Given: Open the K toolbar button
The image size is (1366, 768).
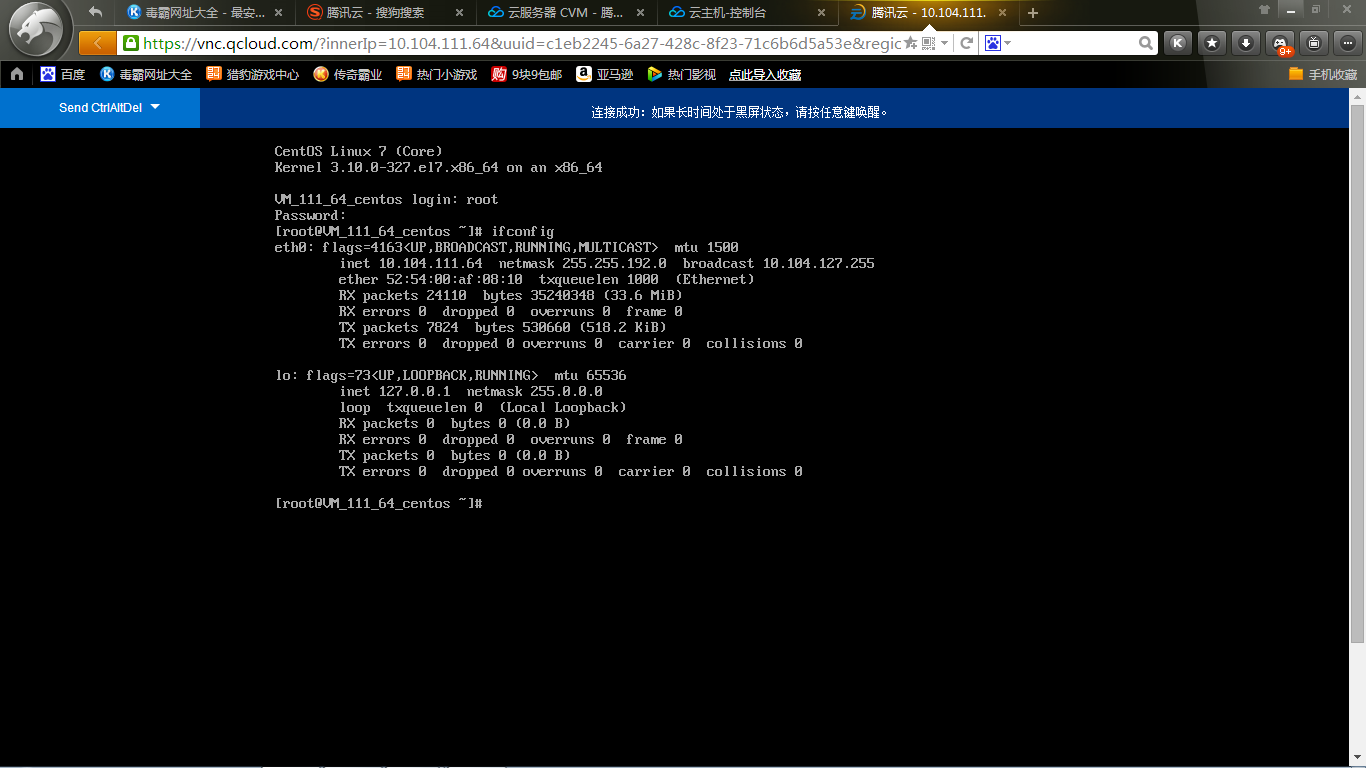Looking at the screenshot, I should click(1179, 43).
